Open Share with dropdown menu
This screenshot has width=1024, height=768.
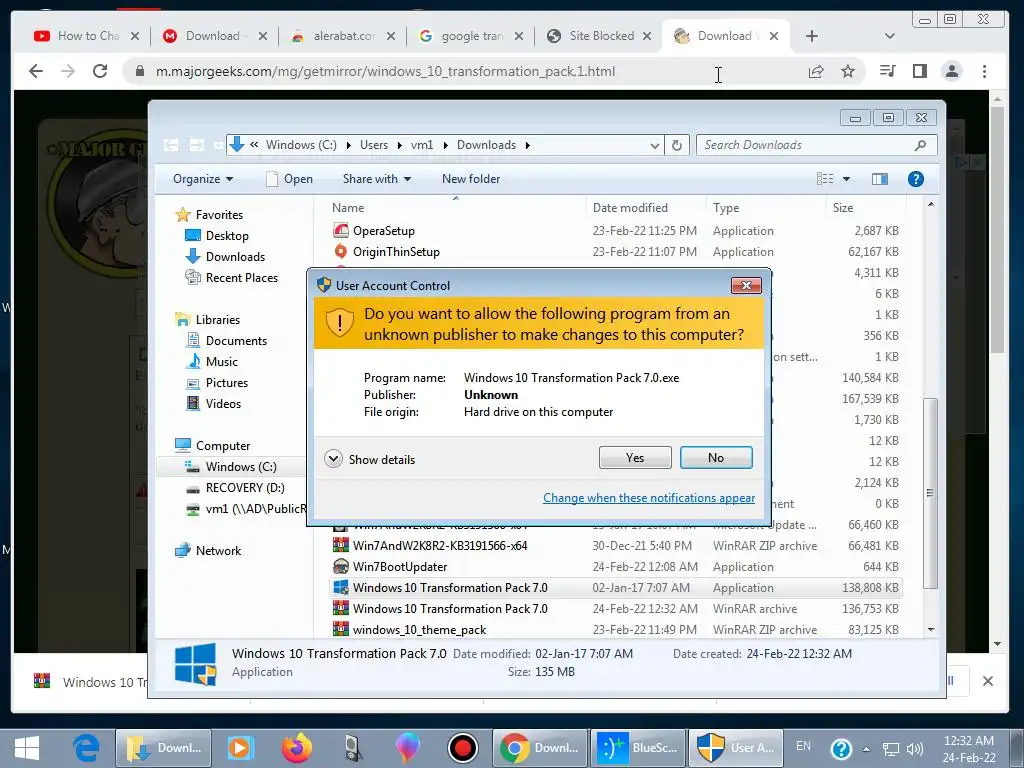[377, 179]
